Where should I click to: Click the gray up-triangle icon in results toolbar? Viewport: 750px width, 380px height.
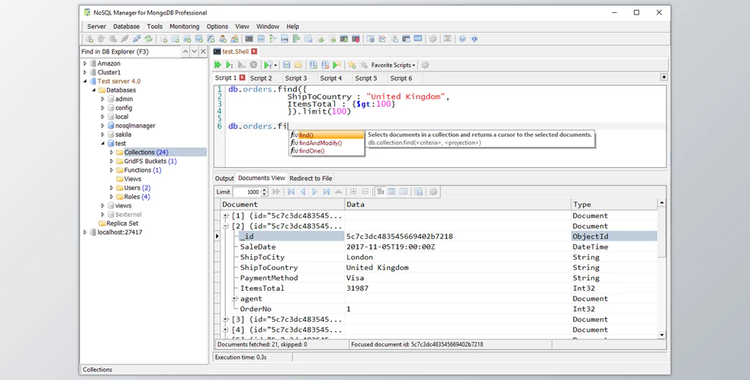(x=338, y=191)
